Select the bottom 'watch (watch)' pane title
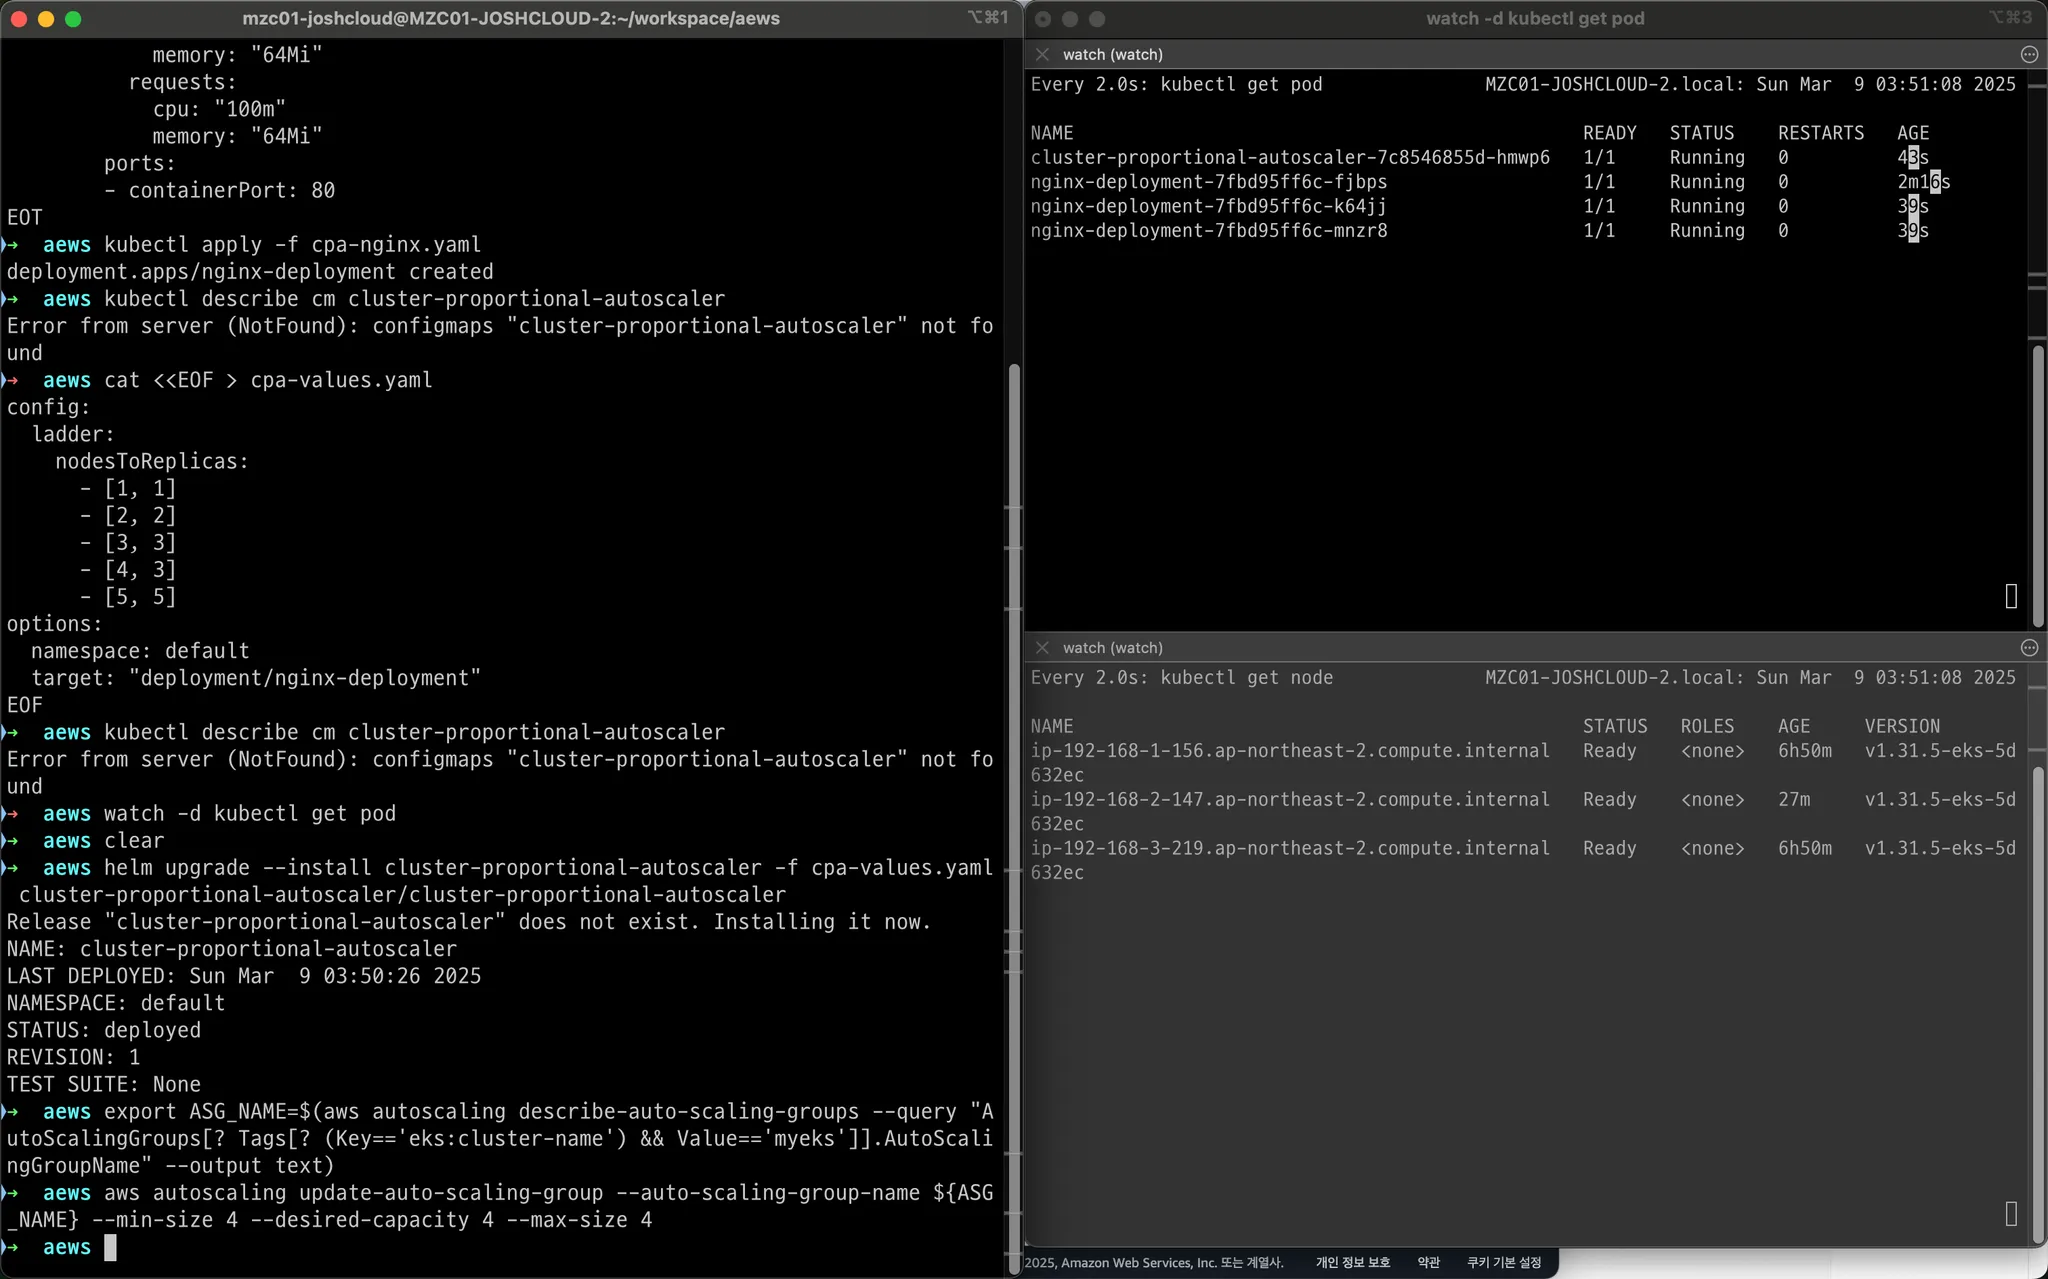2048x1279 pixels. click(1112, 647)
